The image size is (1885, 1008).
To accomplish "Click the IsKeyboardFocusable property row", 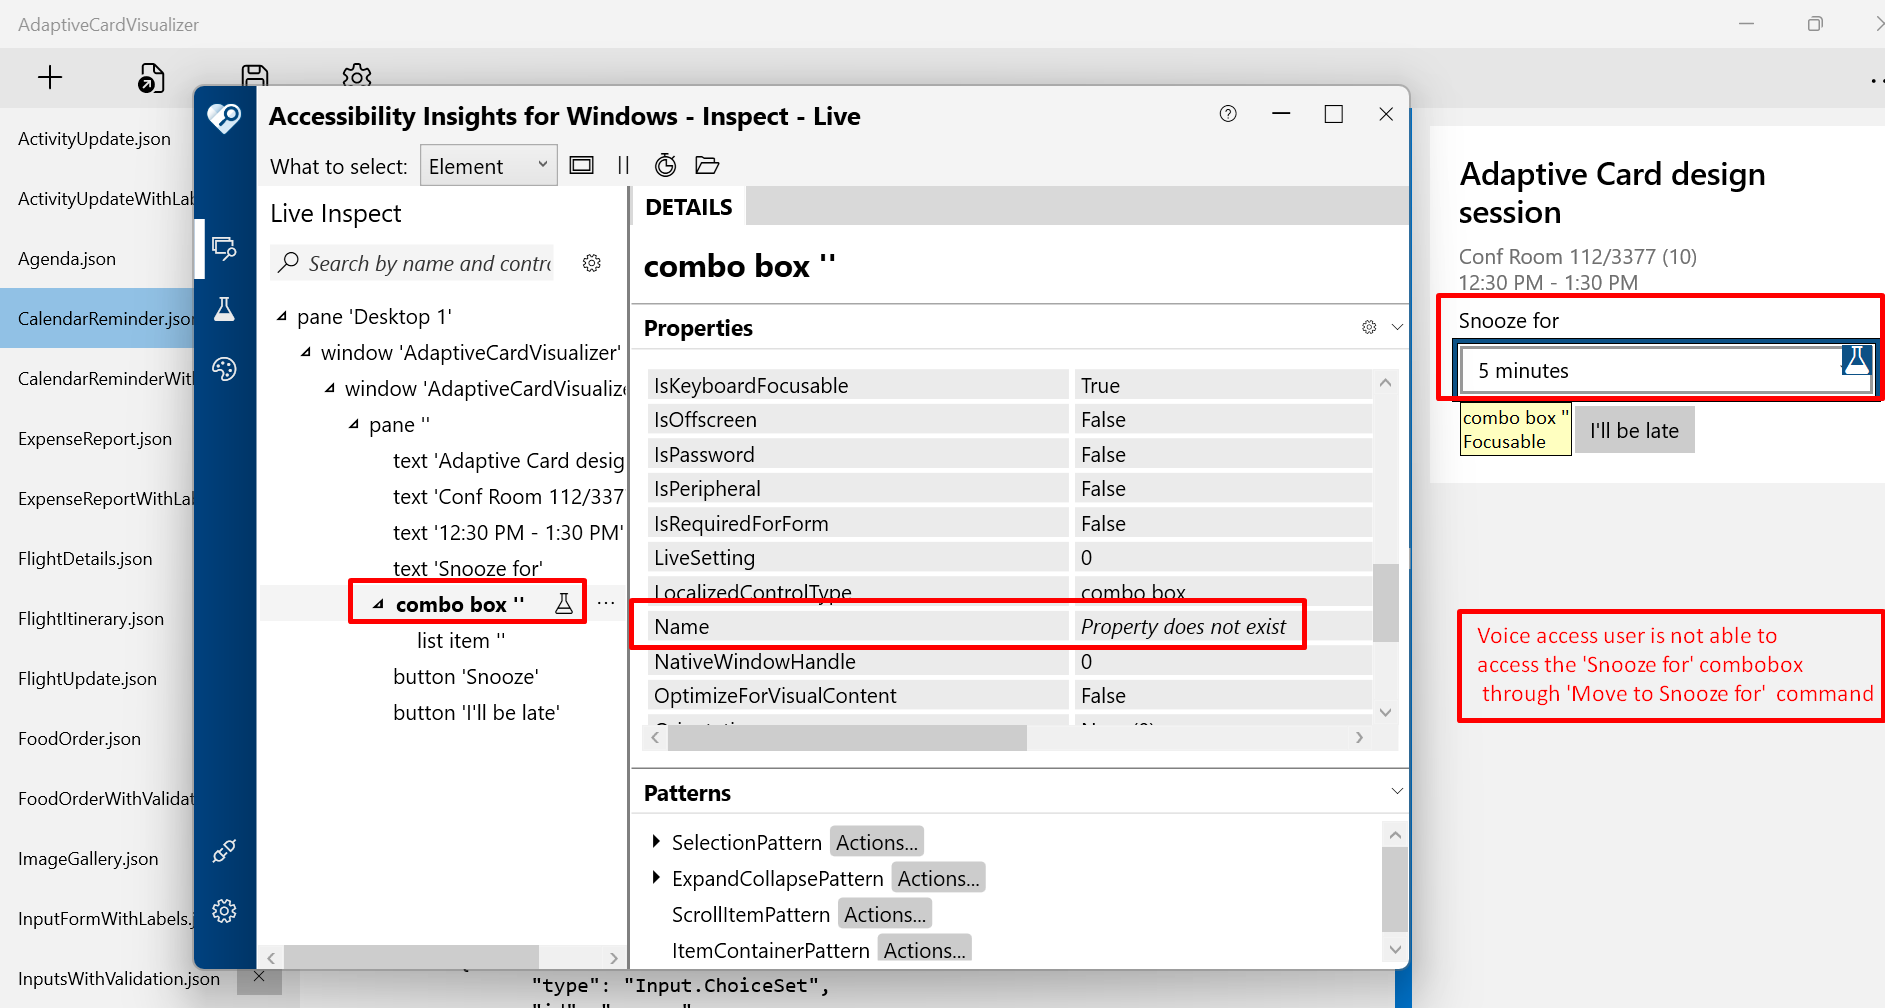I will [1010, 385].
